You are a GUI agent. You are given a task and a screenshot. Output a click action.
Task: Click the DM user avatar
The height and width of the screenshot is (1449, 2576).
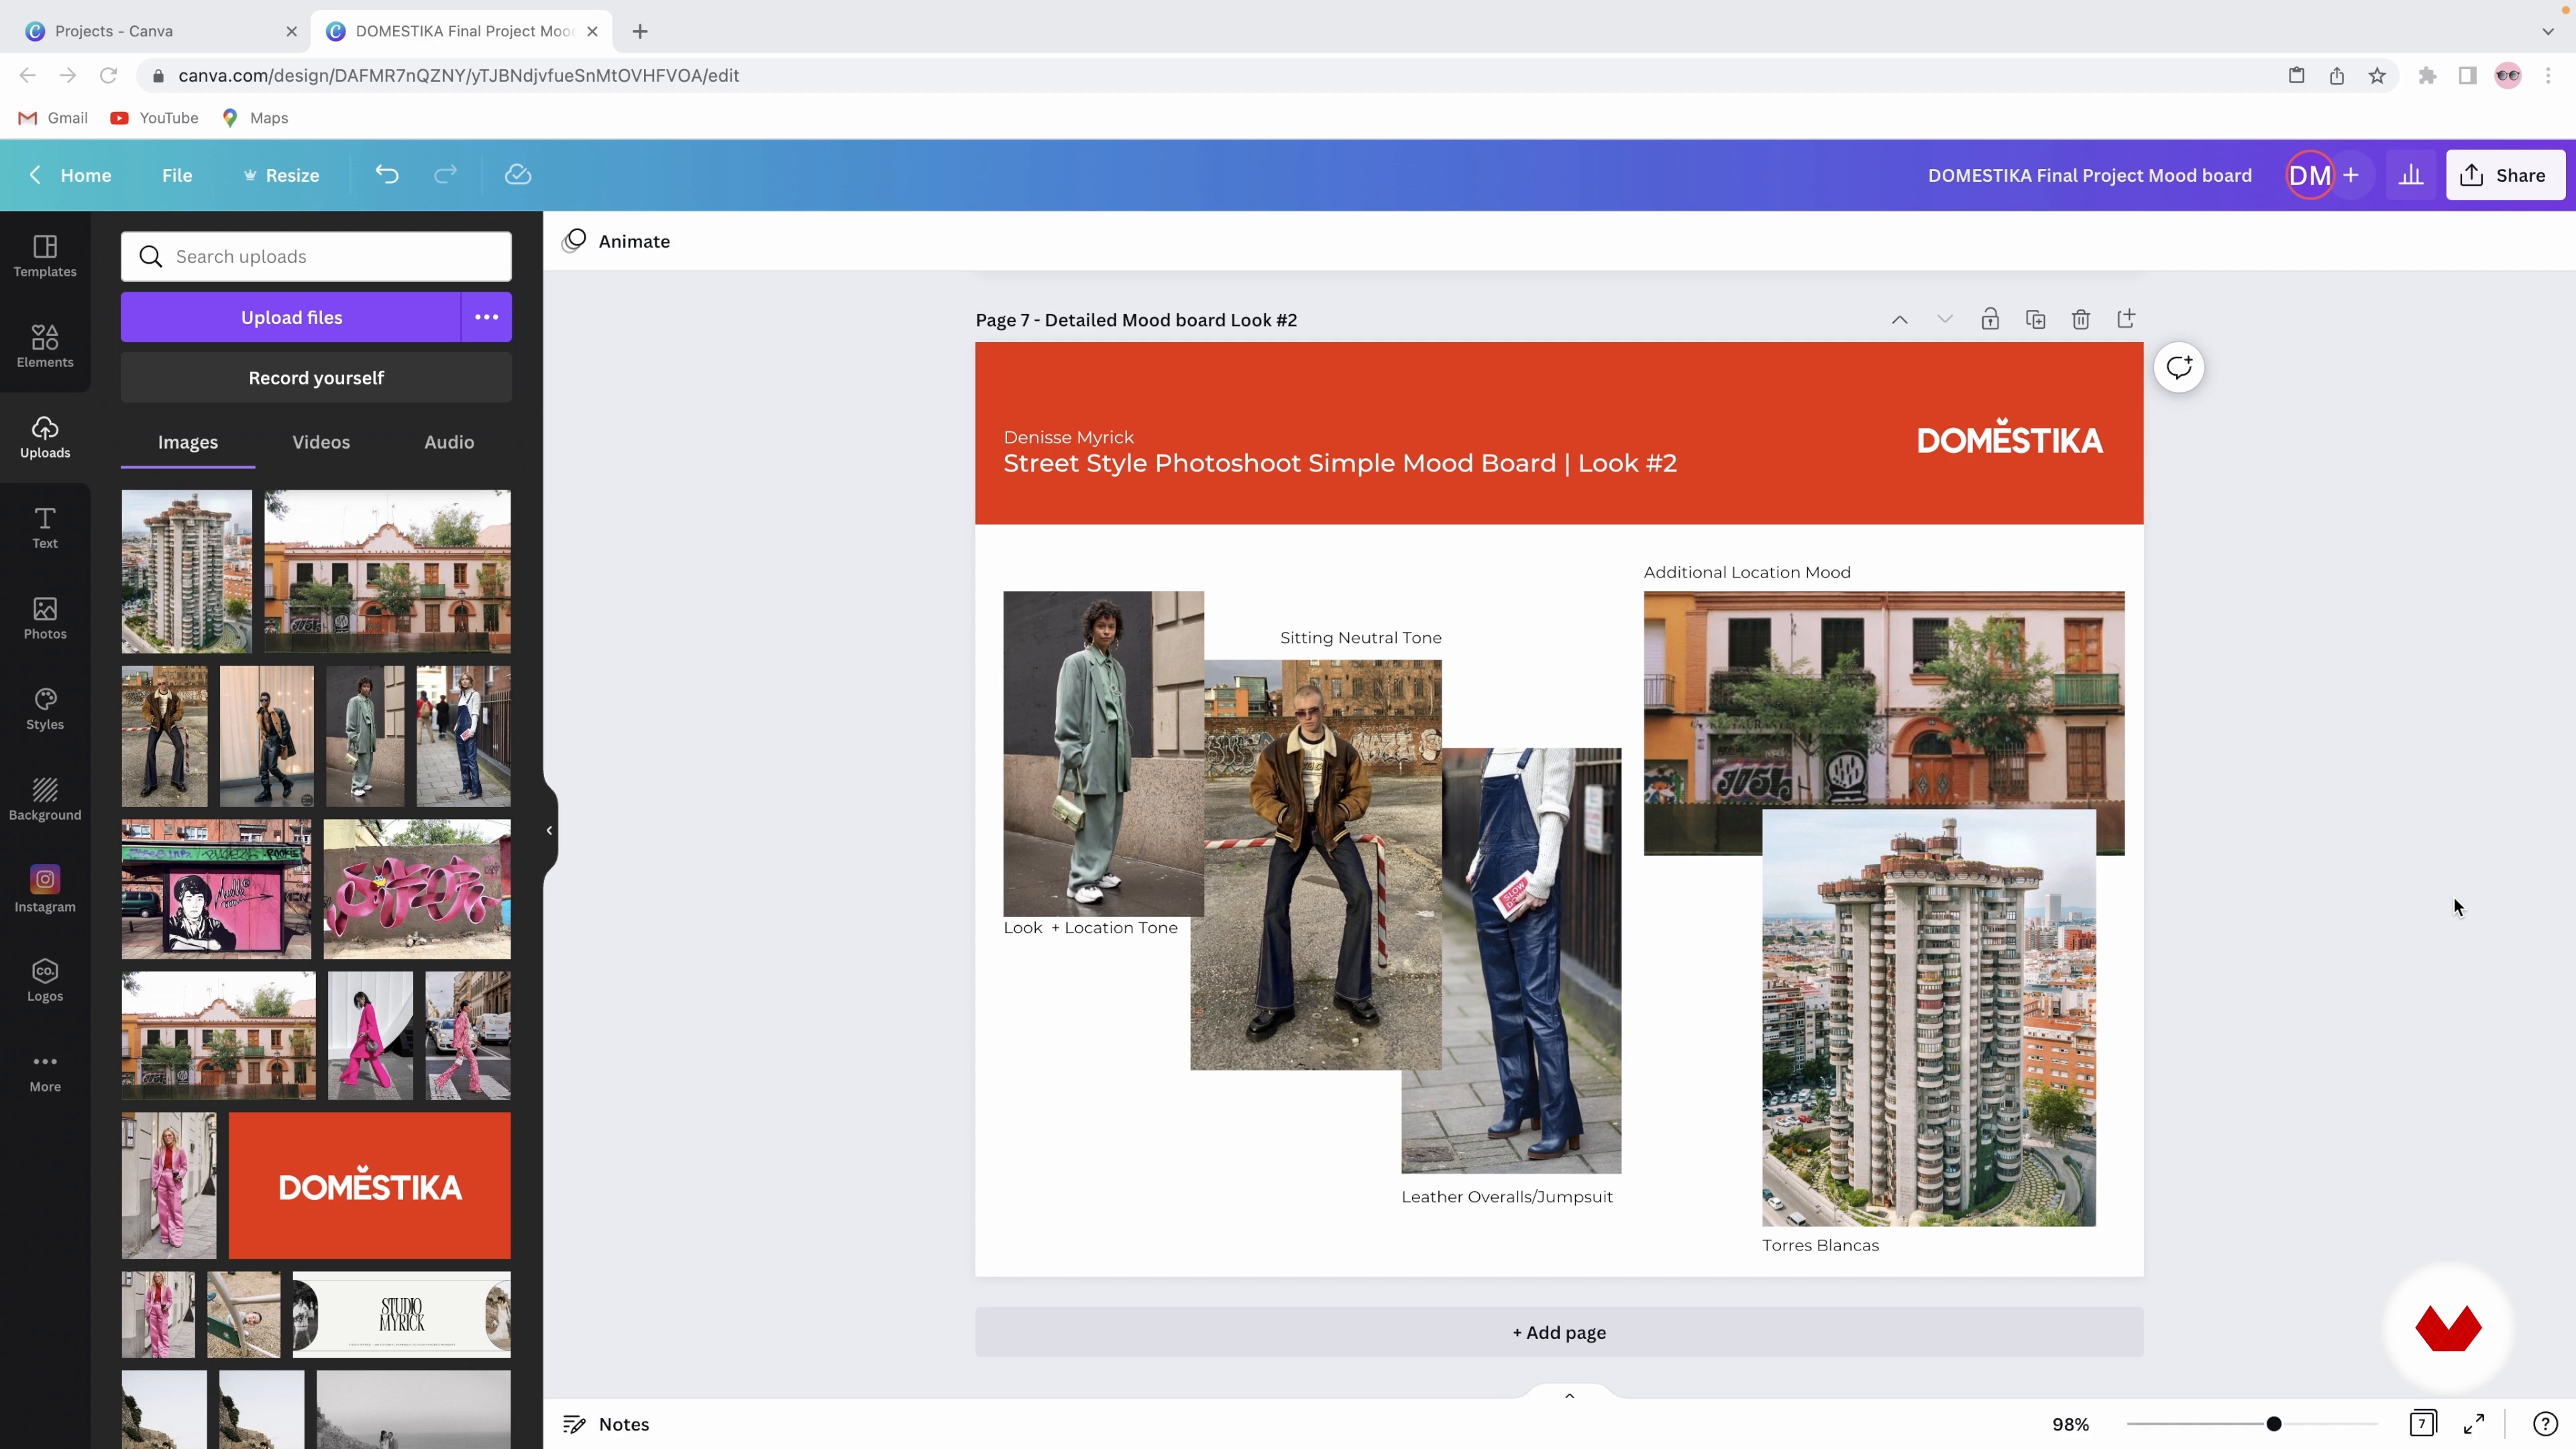2309,175
